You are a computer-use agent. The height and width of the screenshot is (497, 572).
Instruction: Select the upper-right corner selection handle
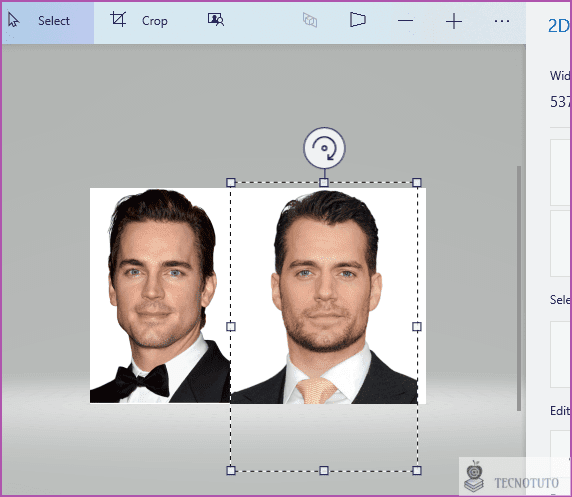point(417,182)
